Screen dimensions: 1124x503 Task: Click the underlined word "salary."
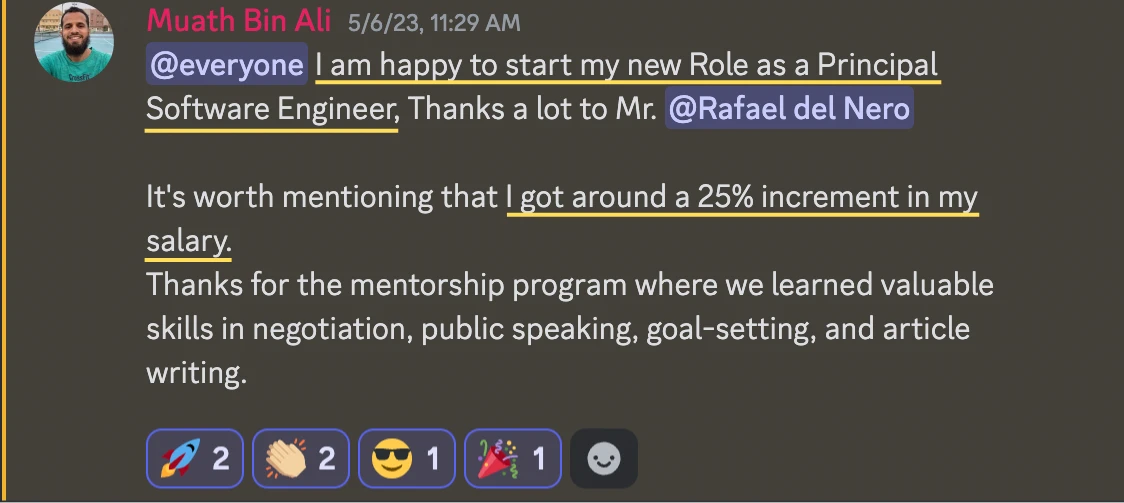click(189, 241)
